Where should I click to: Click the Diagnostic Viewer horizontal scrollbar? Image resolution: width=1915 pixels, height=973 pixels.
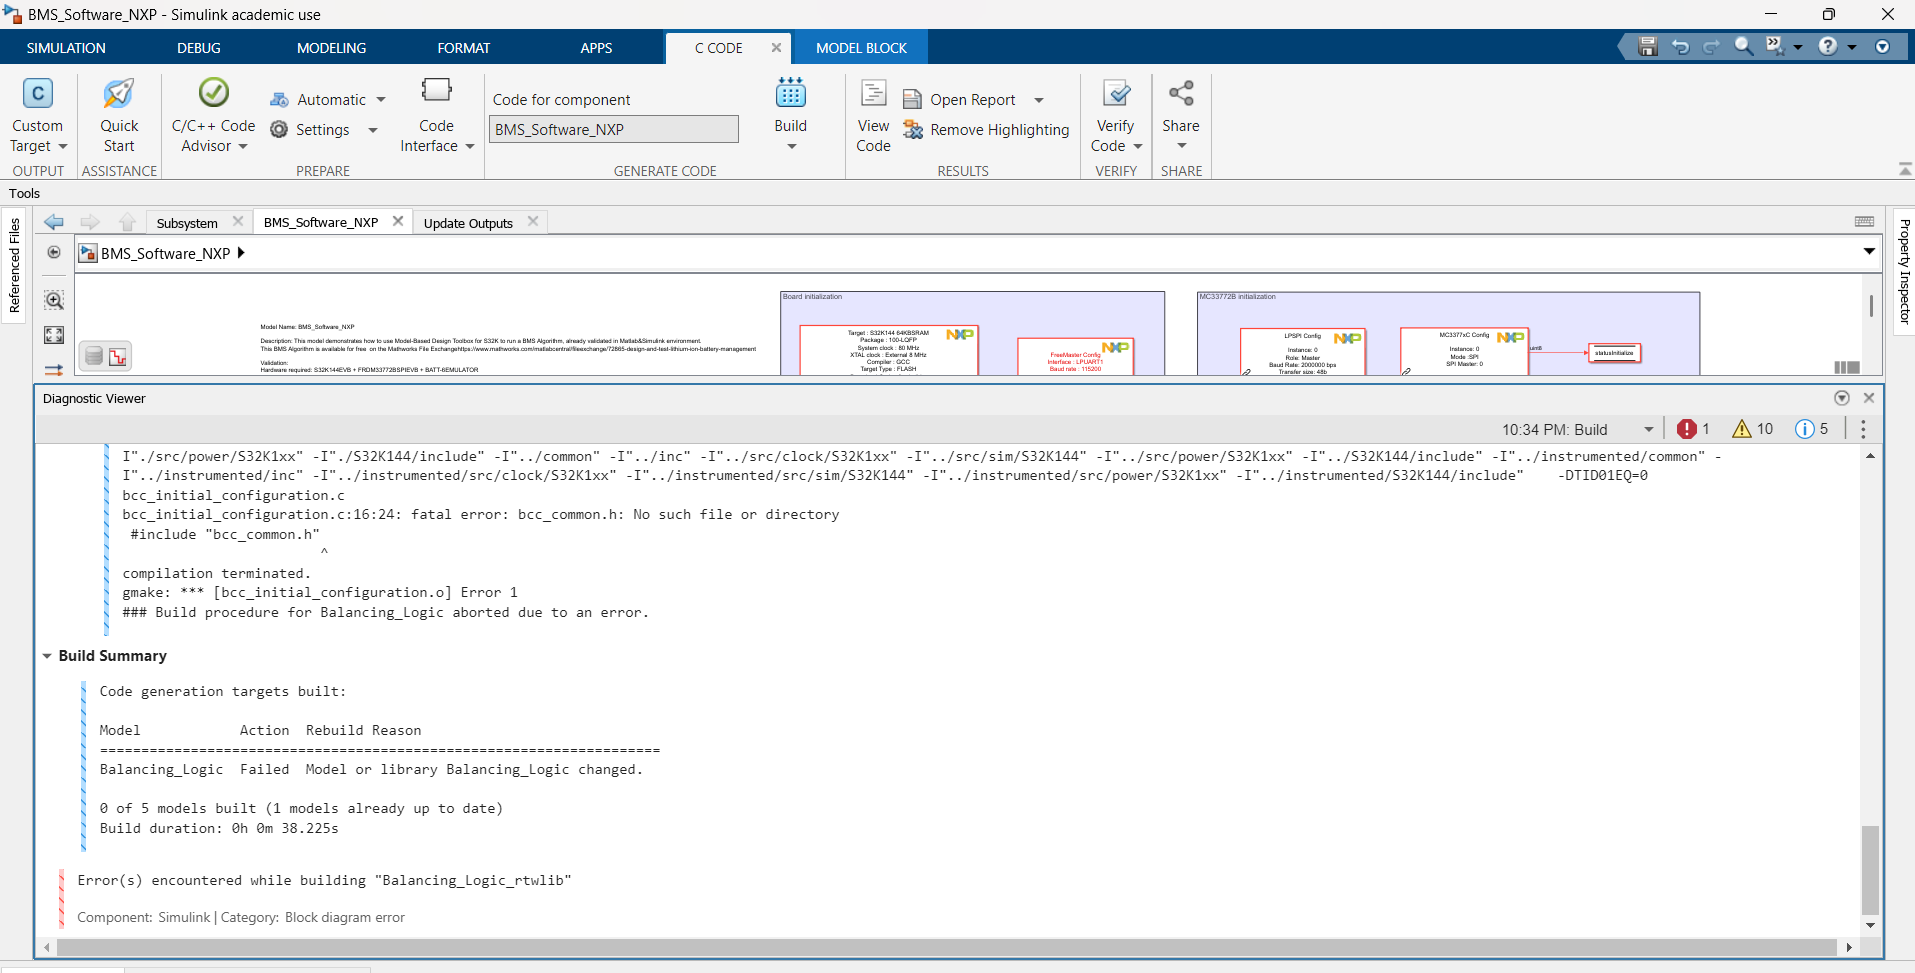click(x=946, y=947)
